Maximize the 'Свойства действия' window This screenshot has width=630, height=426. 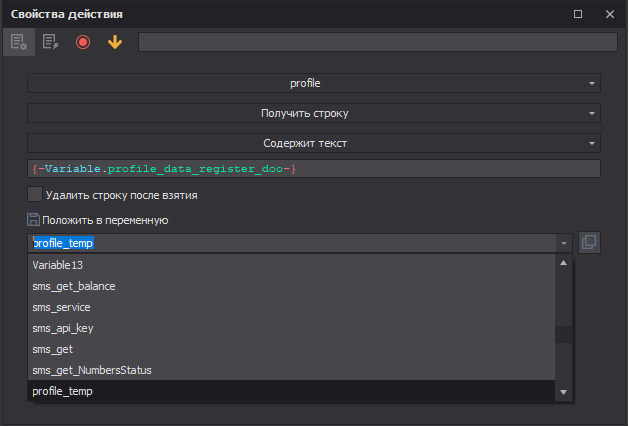578,14
